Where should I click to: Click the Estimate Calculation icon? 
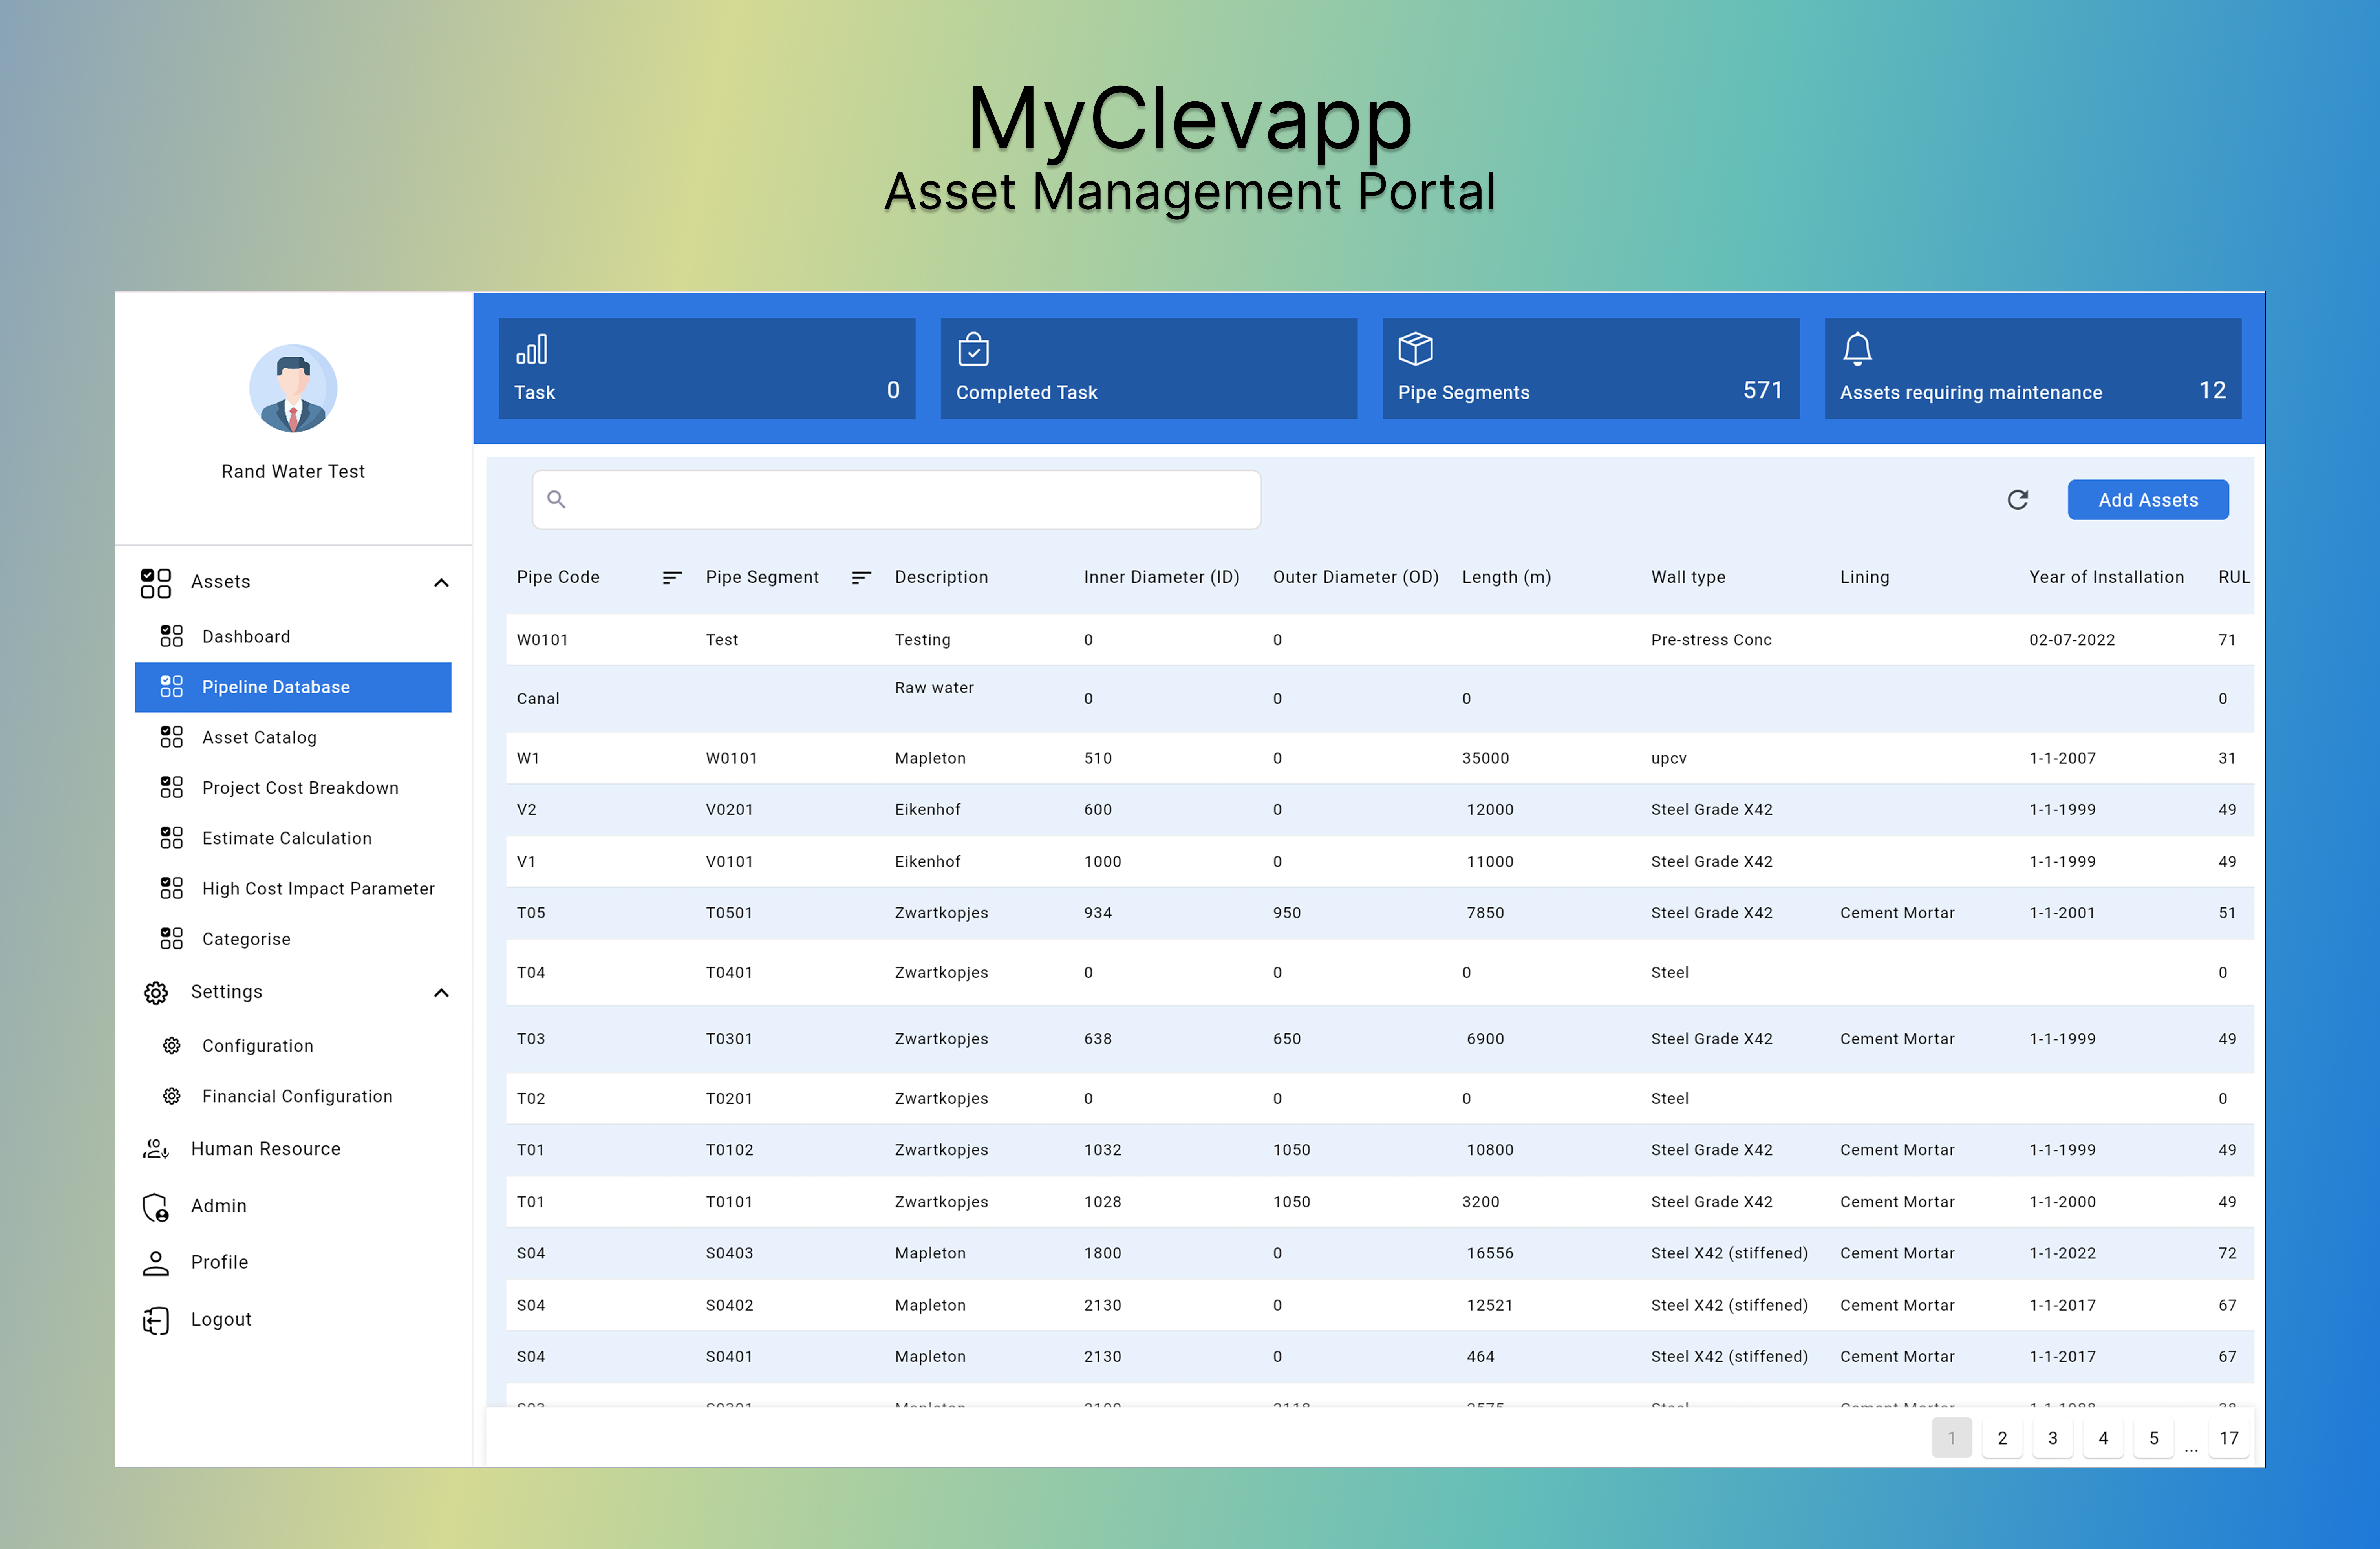coord(172,838)
